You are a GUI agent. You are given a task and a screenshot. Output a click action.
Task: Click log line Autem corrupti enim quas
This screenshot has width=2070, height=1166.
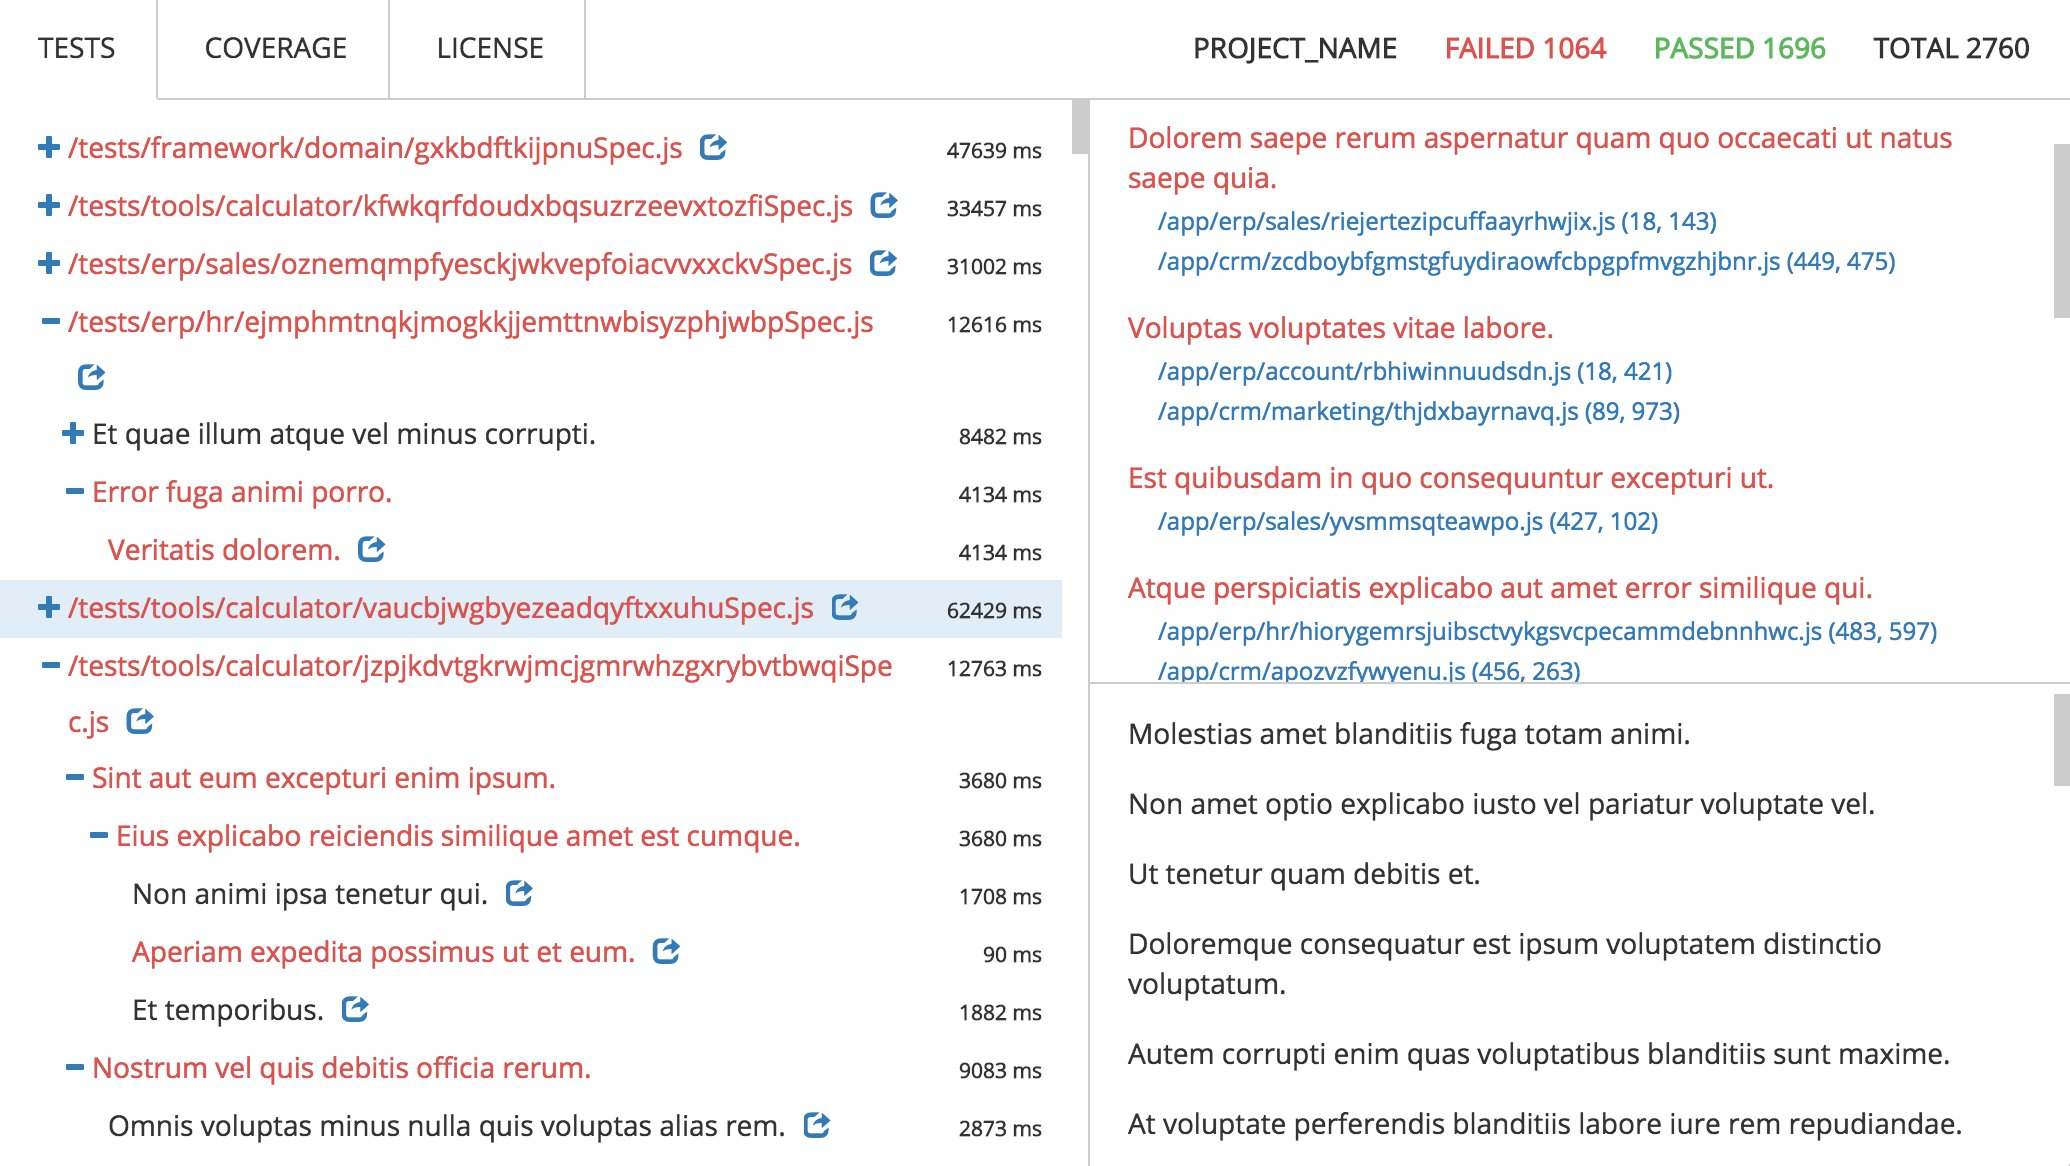[1539, 1053]
